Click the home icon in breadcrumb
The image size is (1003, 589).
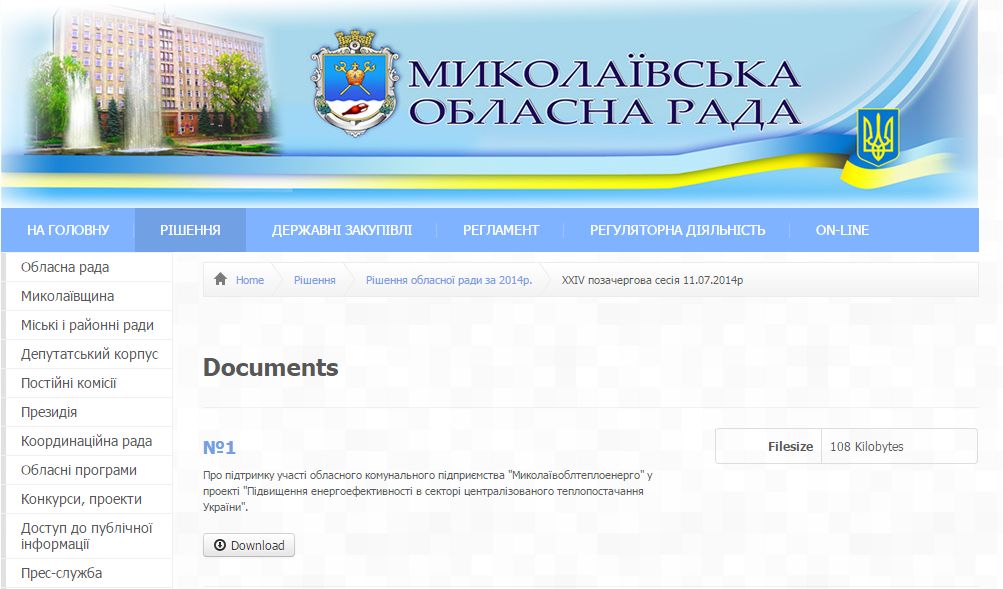coord(220,280)
